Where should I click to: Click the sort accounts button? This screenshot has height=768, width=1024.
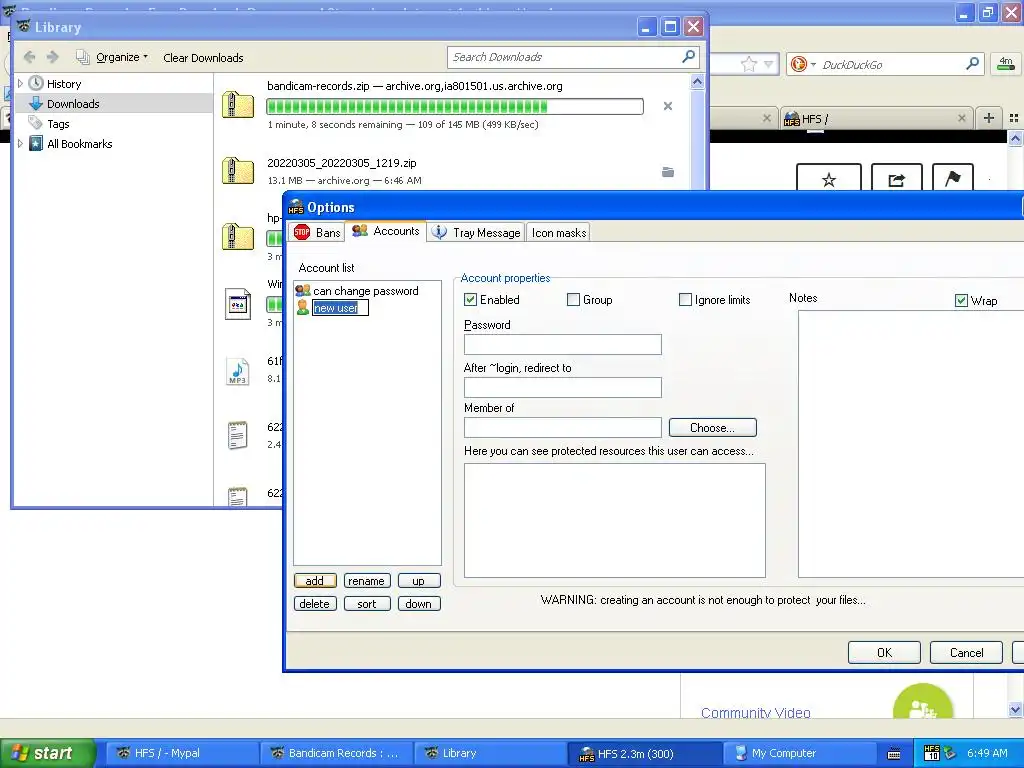click(x=366, y=603)
